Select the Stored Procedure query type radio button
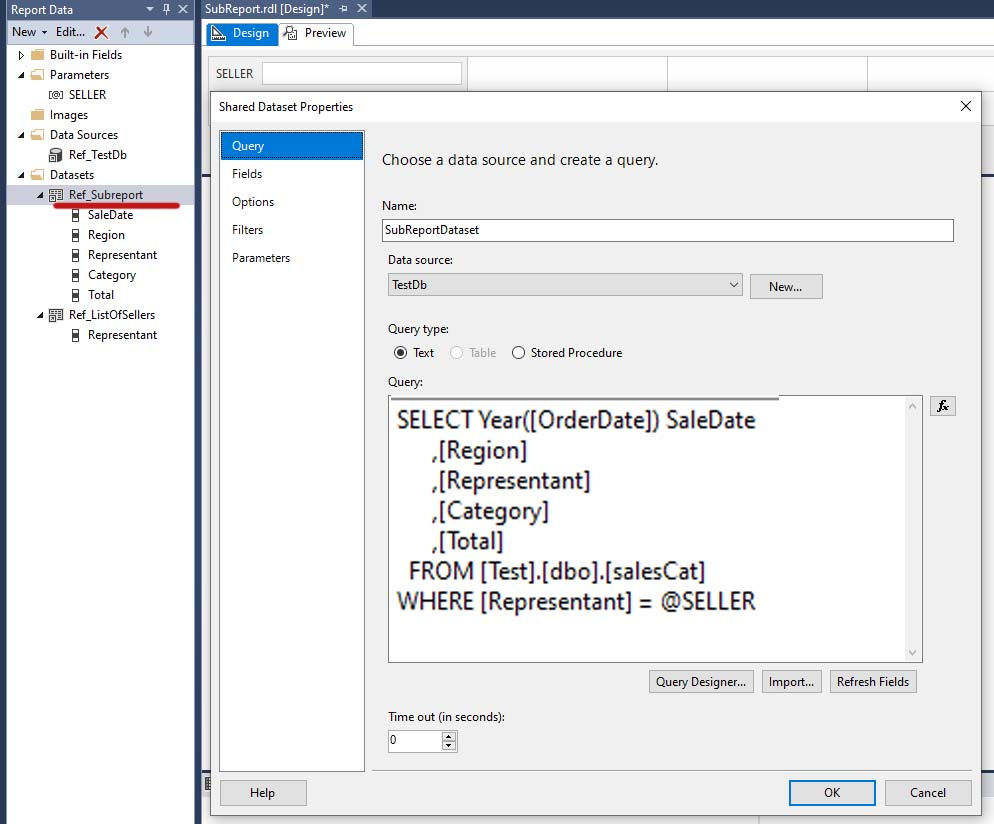The image size is (994, 824). (518, 352)
